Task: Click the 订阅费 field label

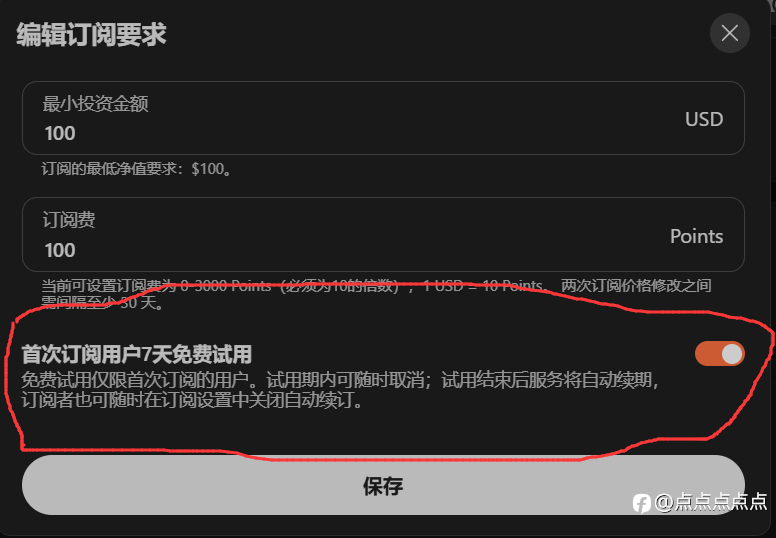Action: click(x=69, y=220)
